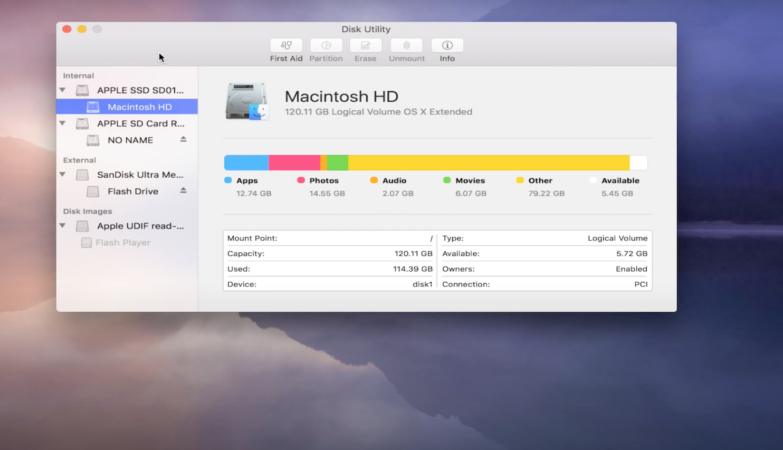
Task: Collapse the SanDisk Ultra disclosure triangle
Action: point(62,174)
